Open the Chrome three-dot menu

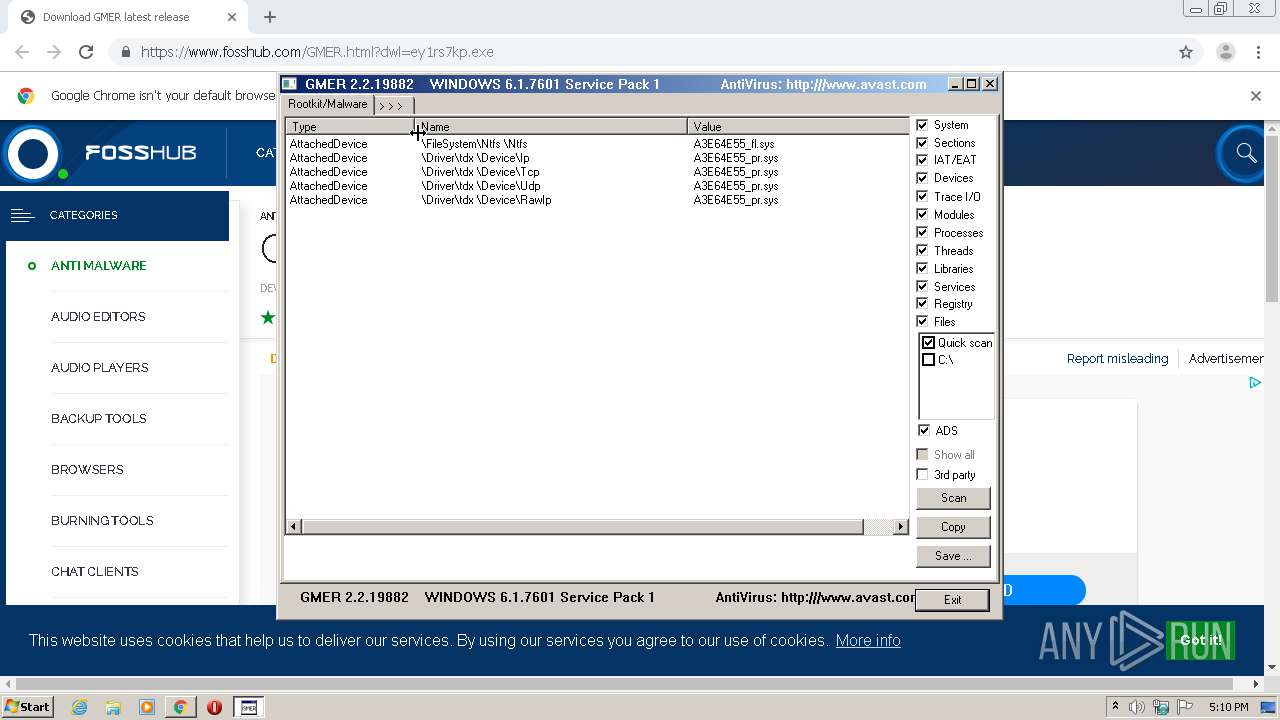1257,52
